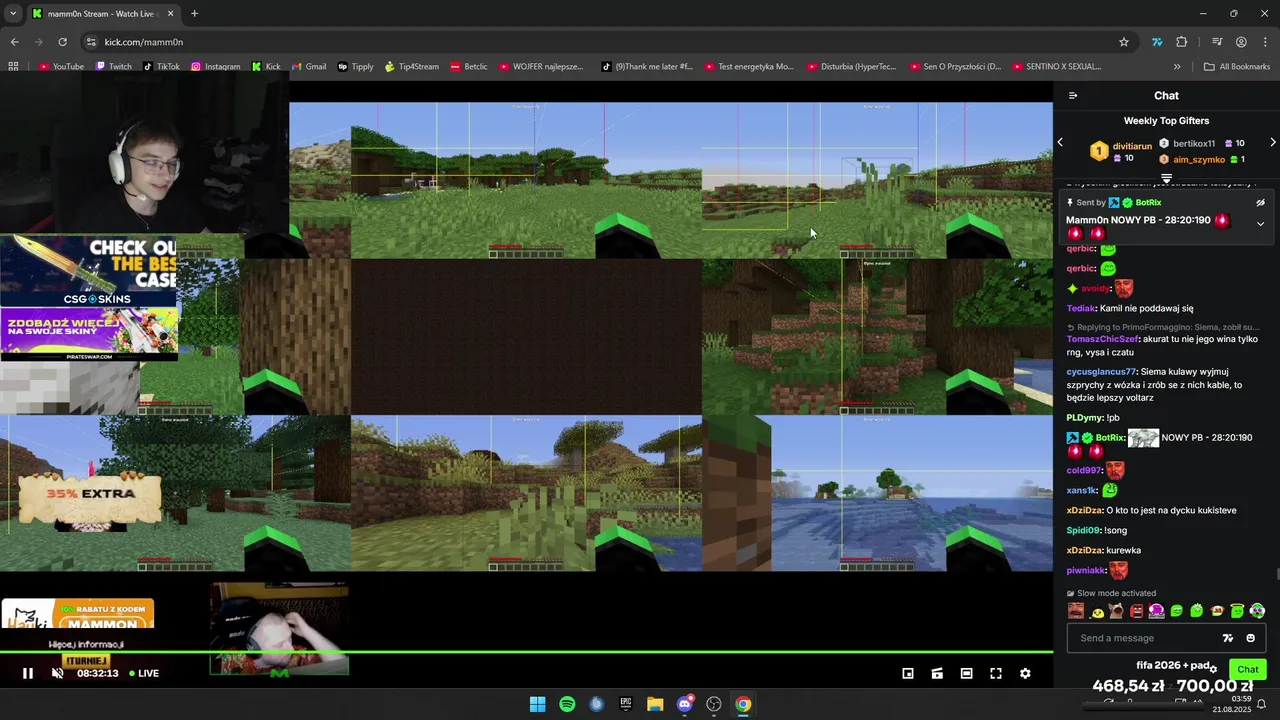
Task: Hide the pinned BotRix message
Action: tap(1260, 202)
